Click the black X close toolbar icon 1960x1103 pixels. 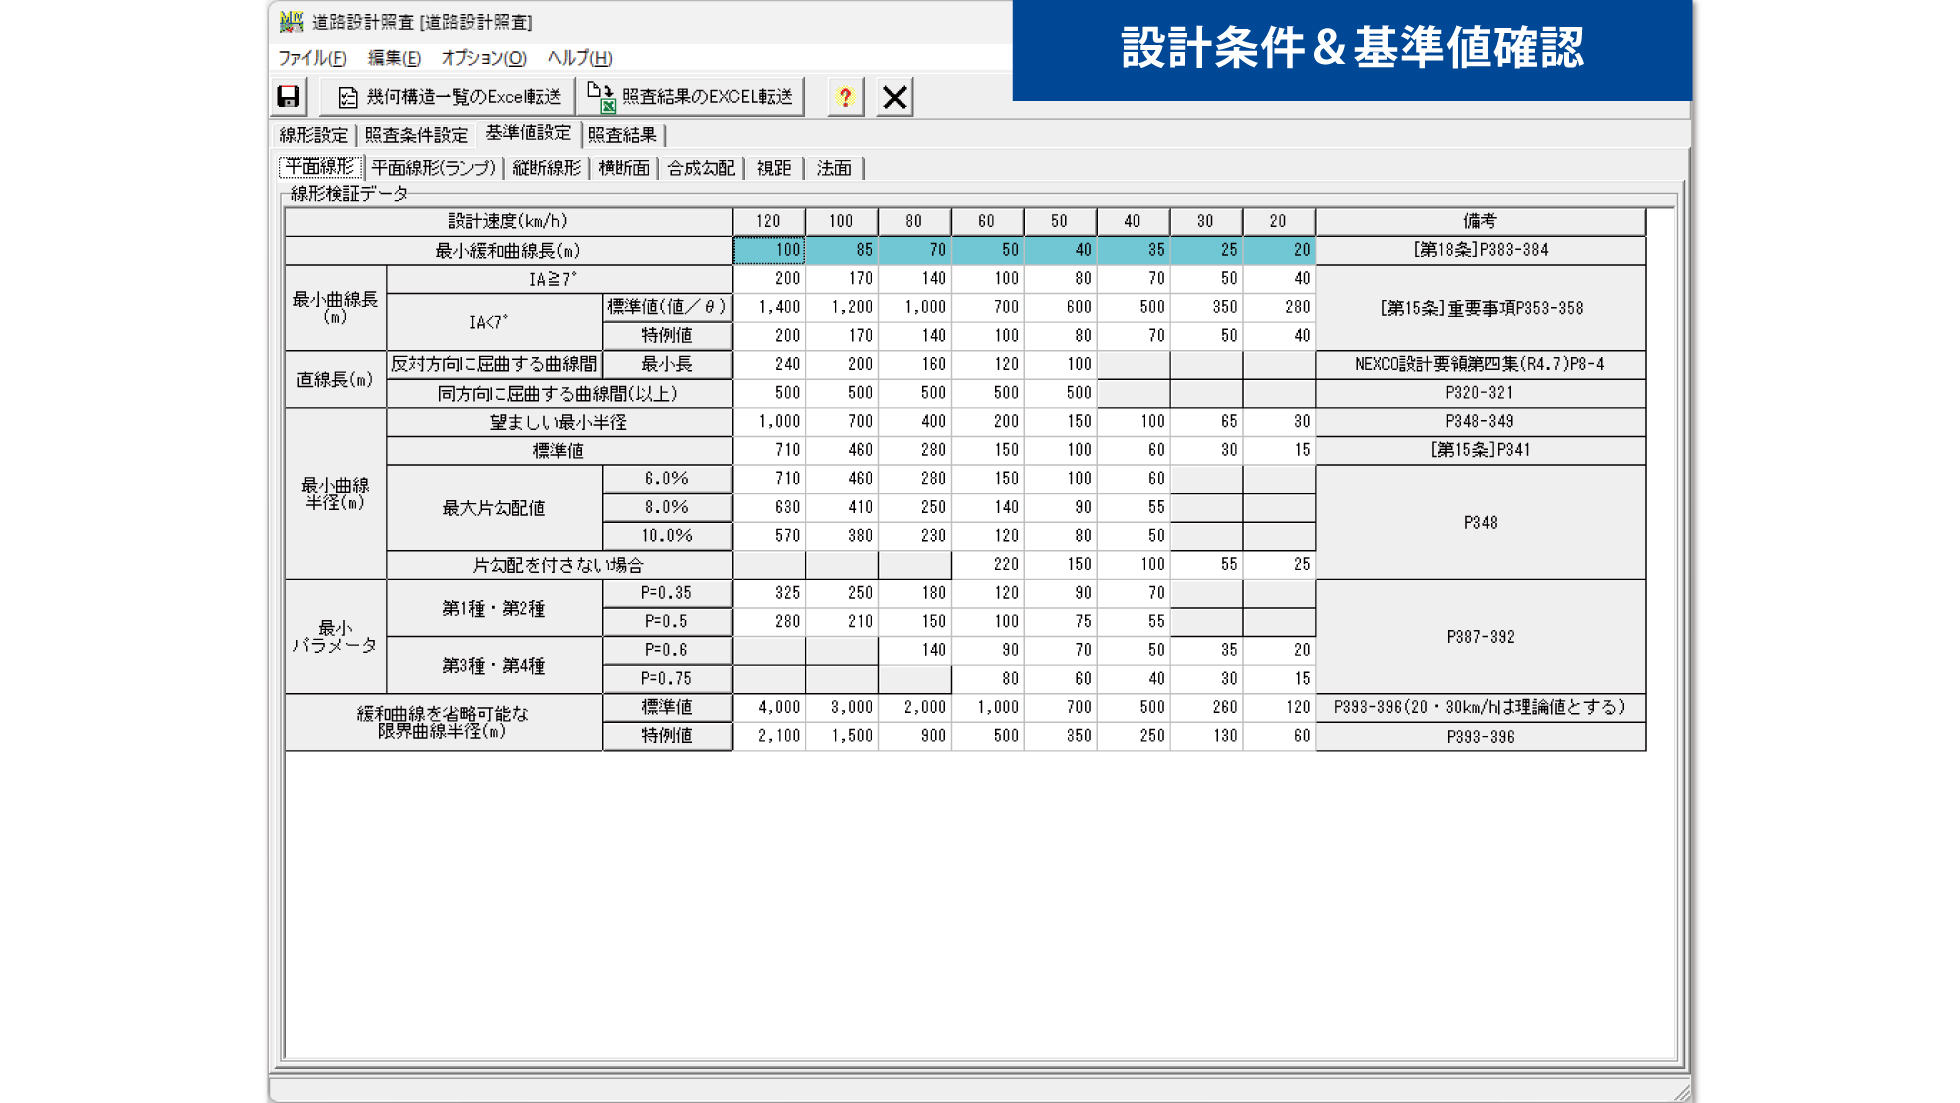pyautogui.click(x=894, y=96)
